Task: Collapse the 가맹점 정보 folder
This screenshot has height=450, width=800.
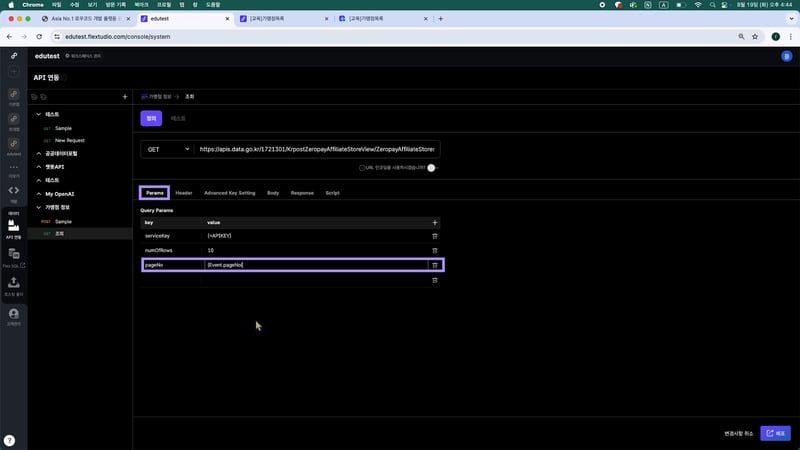Action: click(x=38, y=207)
